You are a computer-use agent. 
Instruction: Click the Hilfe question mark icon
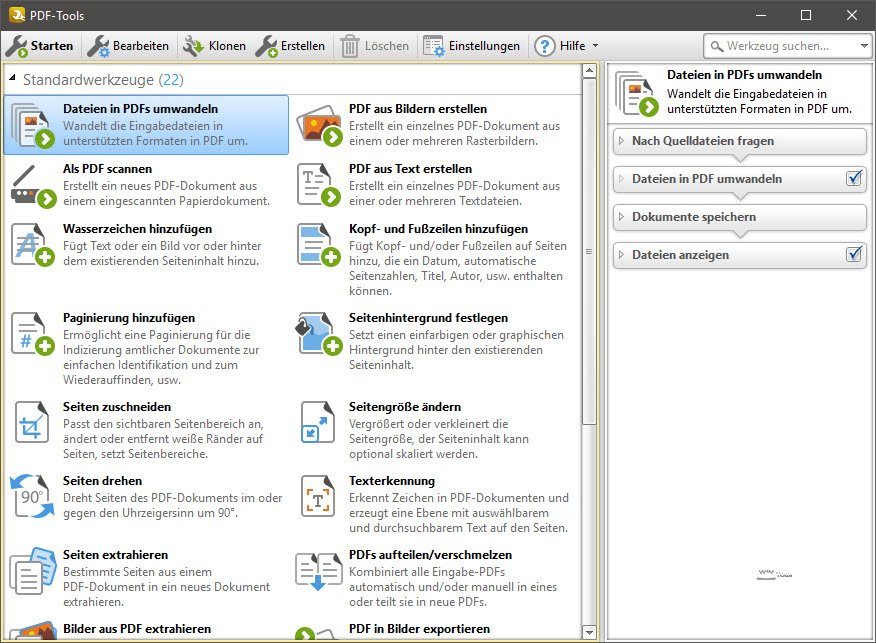[545, 46]
